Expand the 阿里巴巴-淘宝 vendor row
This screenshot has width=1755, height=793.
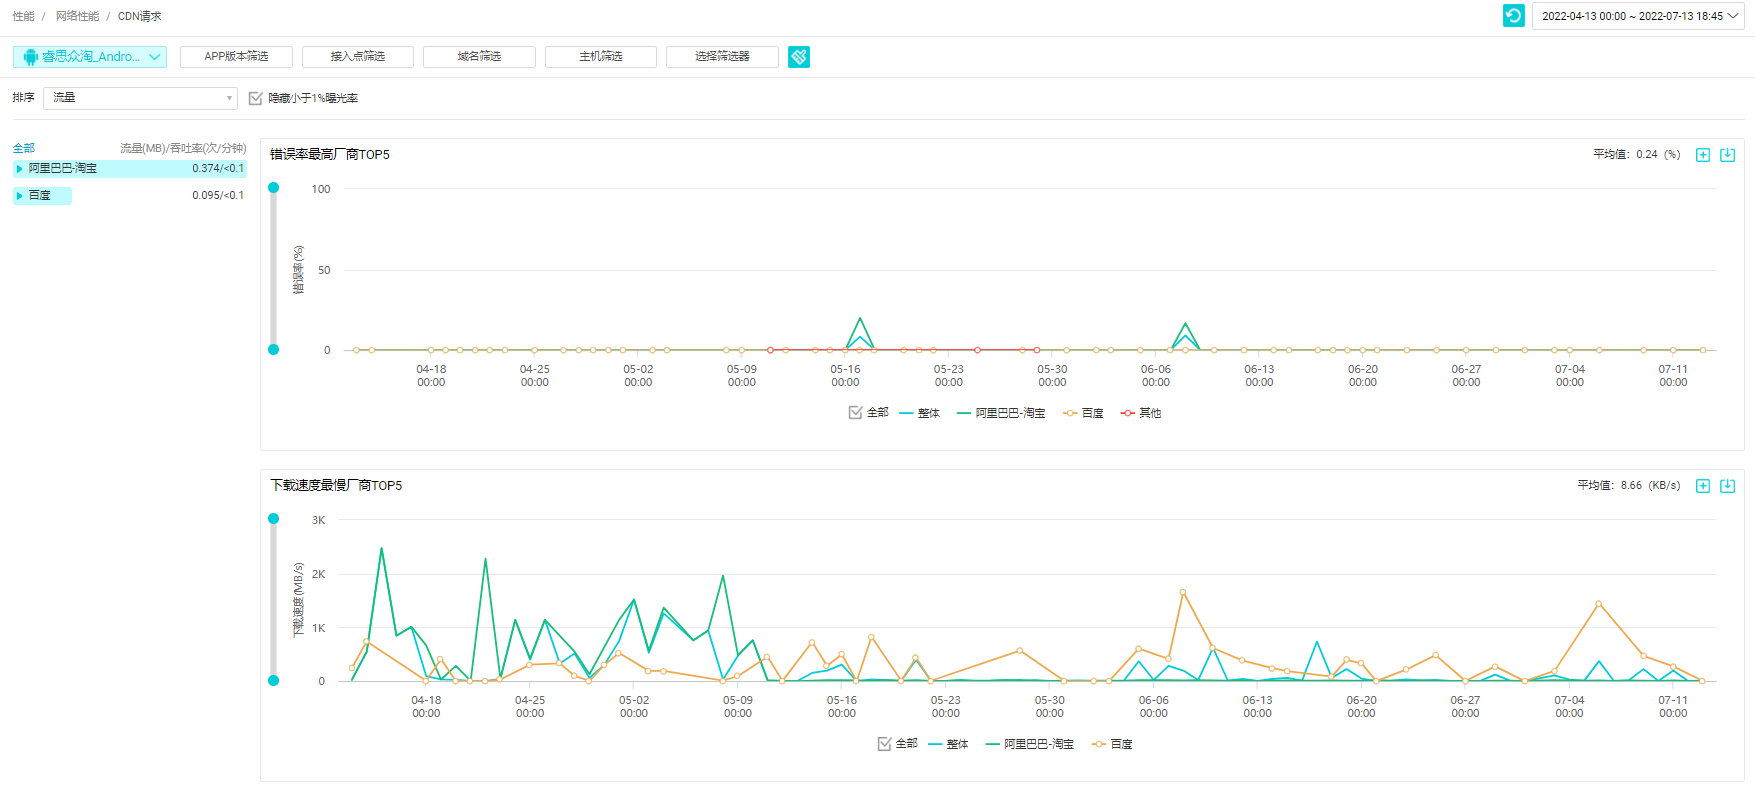click(x=19, y=169)
